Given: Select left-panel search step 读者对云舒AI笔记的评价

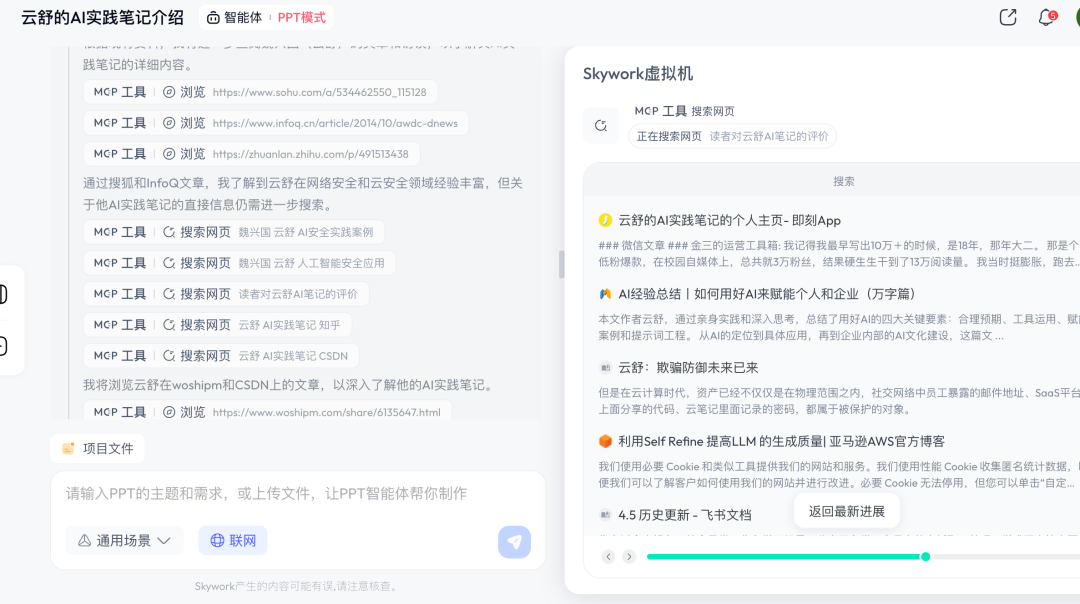Looking at the screenshot, I should coord(226,294).
